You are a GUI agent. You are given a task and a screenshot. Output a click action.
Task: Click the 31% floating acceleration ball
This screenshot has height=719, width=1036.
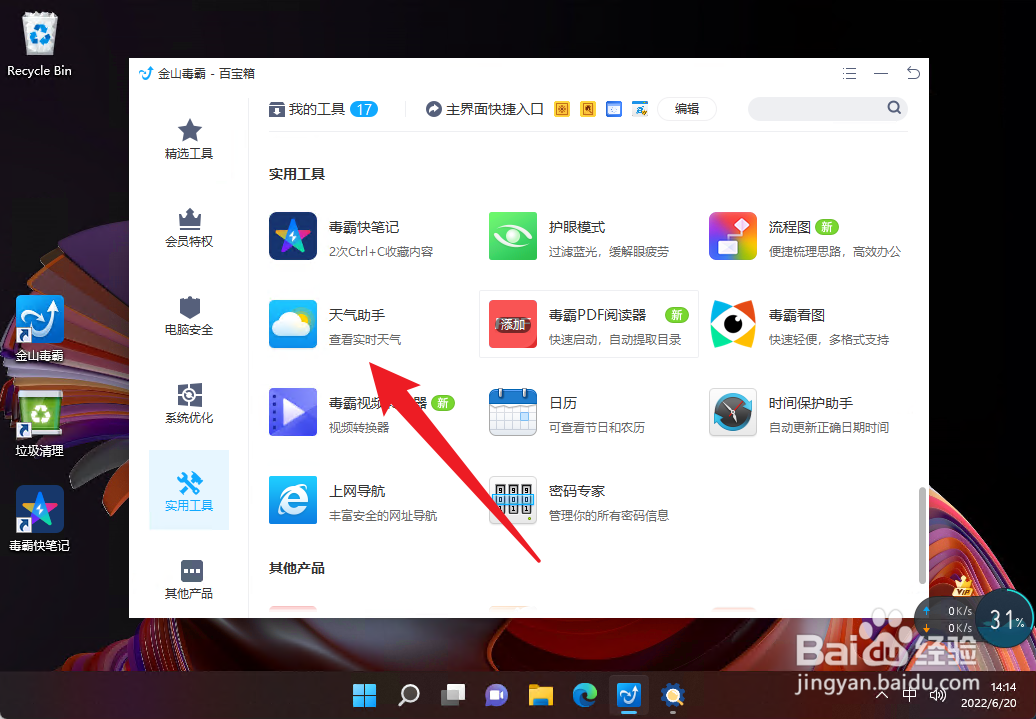coord(1004,619)
